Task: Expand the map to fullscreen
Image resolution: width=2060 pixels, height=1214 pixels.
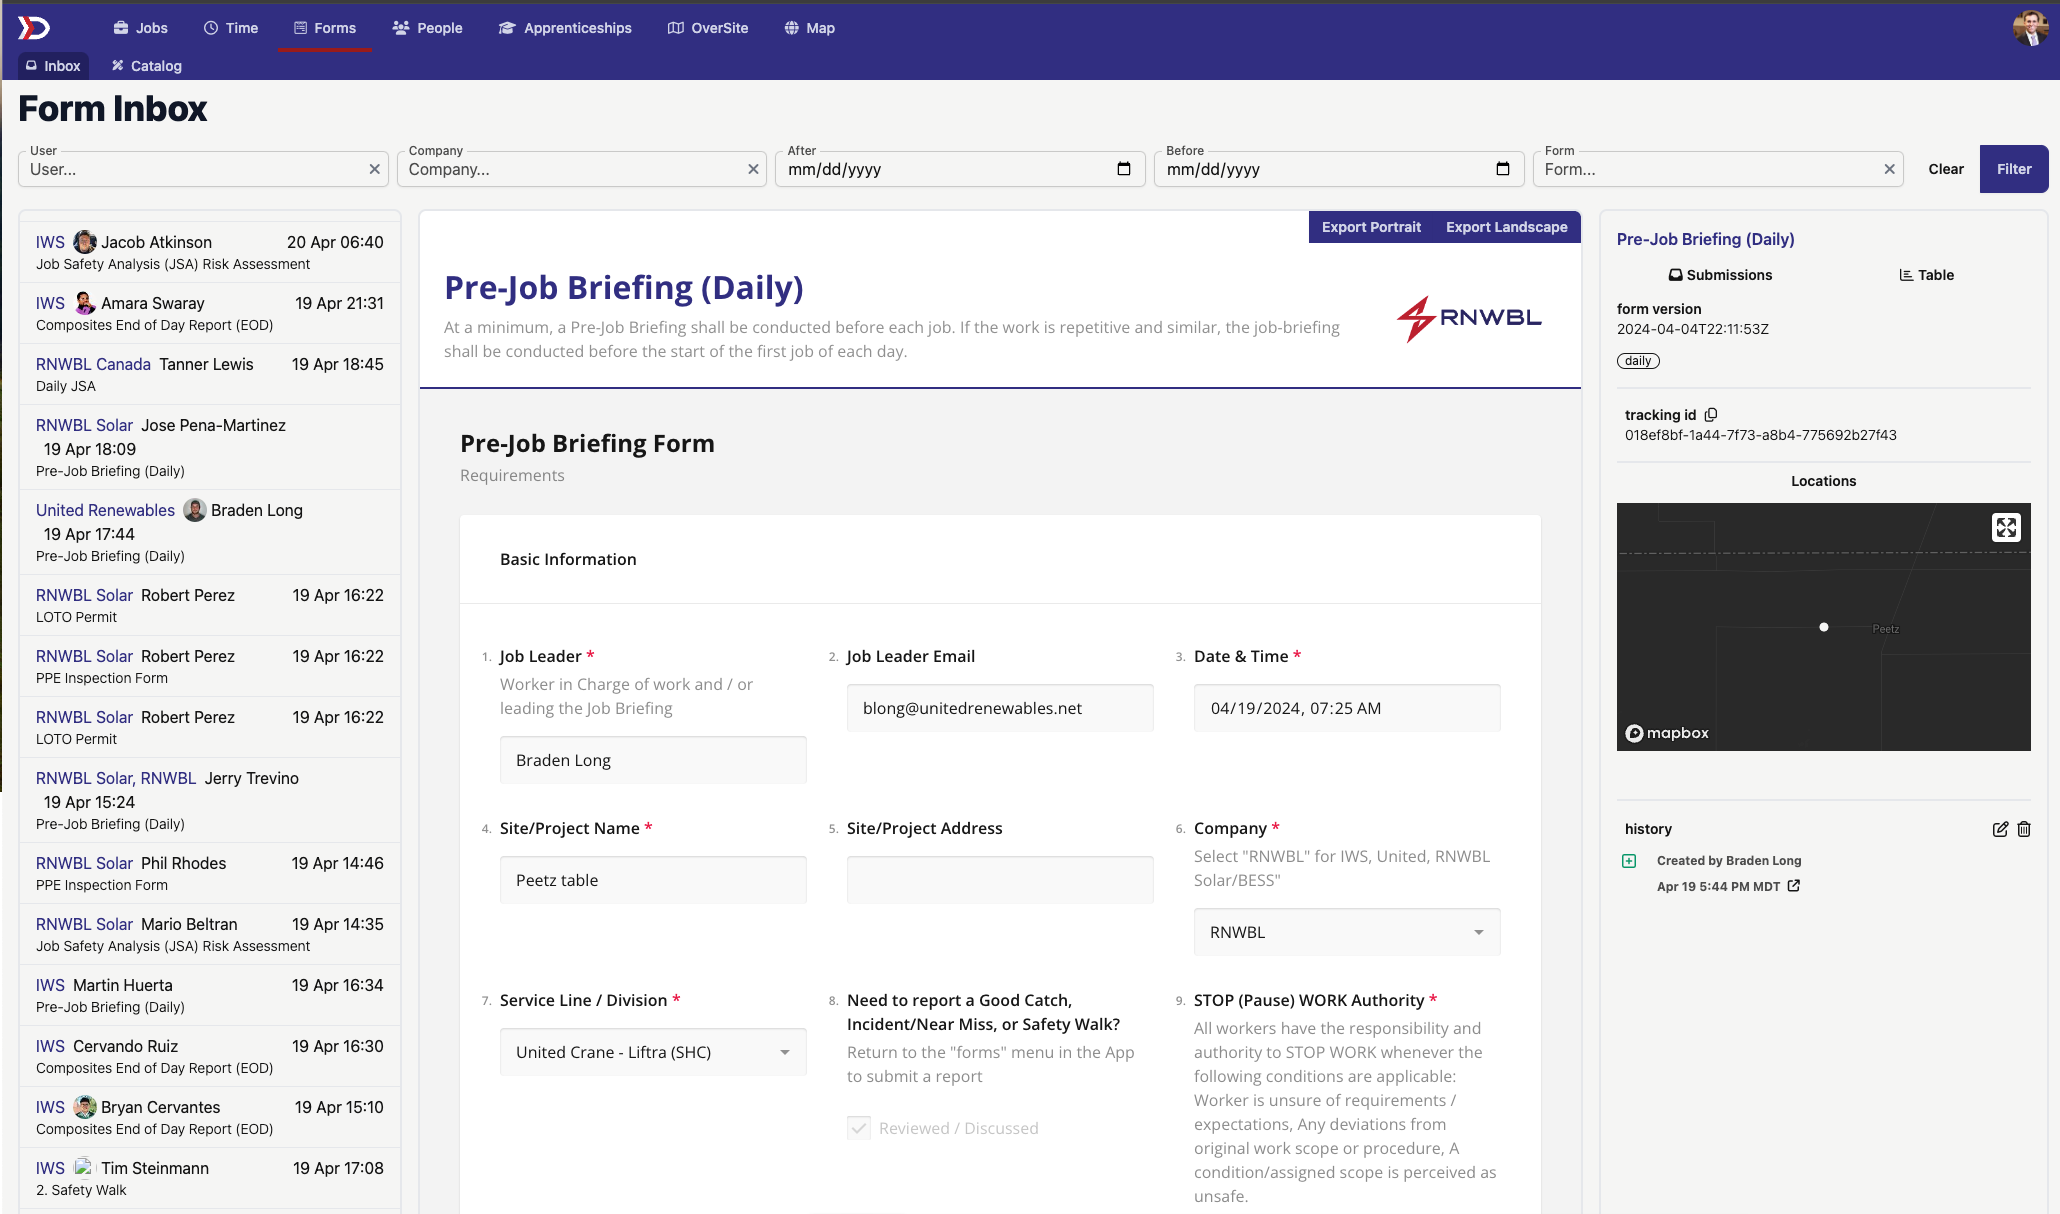Action: pyautogui.click(x=2006, y=527)
